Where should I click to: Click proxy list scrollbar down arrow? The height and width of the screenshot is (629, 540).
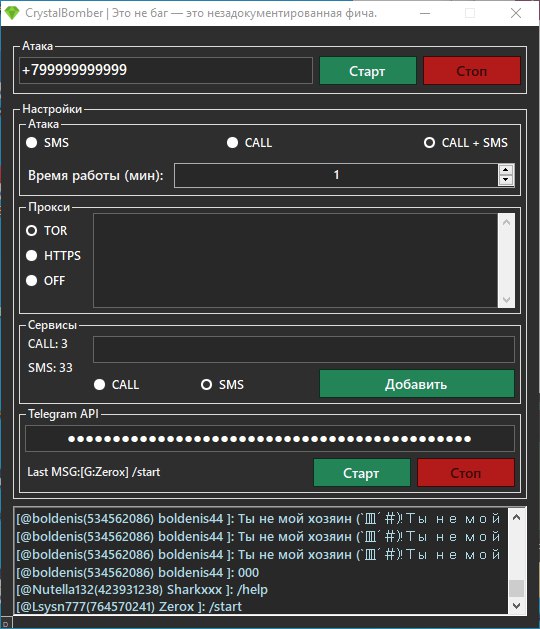pyautogui.click(x=506, y=300)
